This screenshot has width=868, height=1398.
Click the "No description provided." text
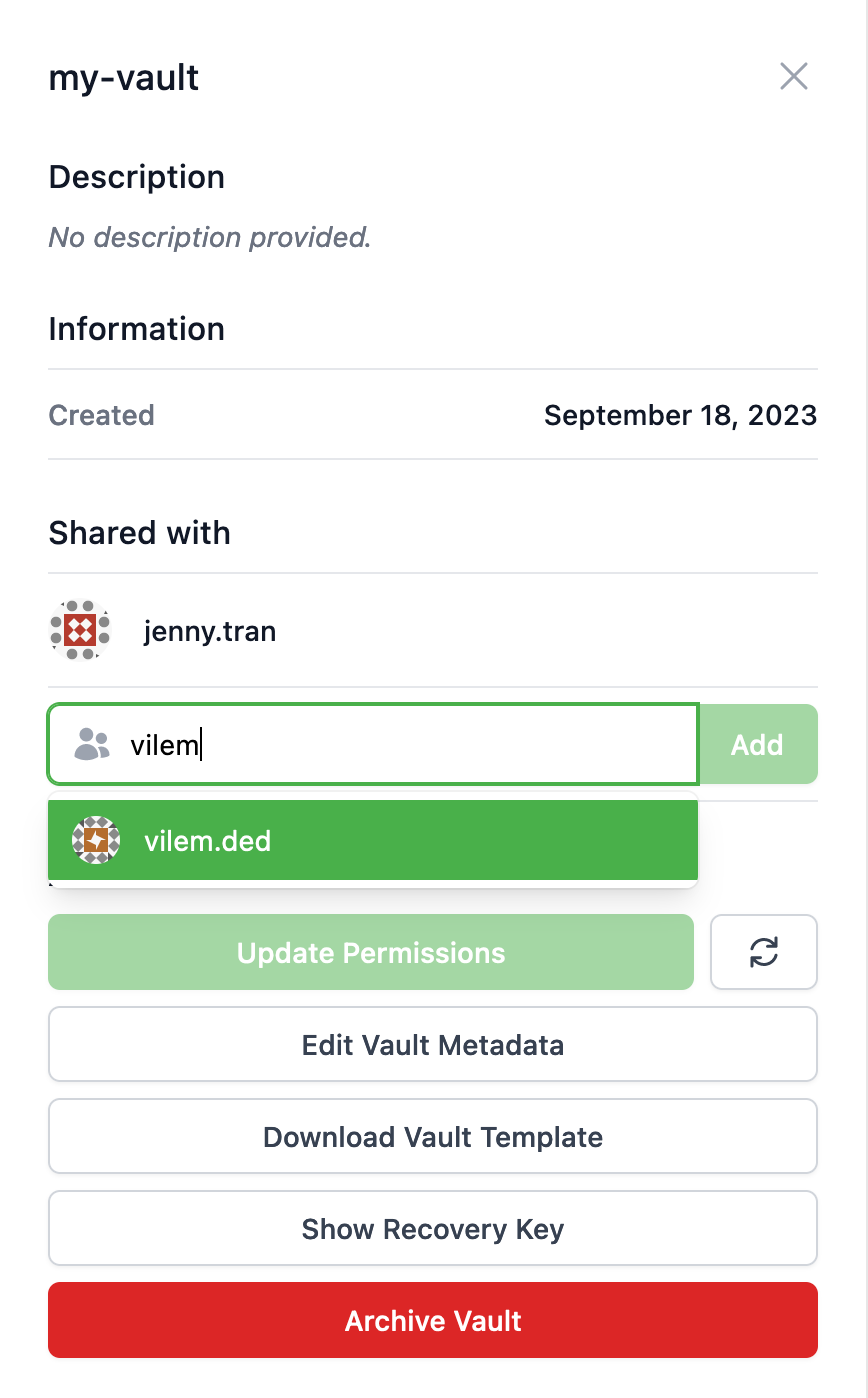click(210, 237)
